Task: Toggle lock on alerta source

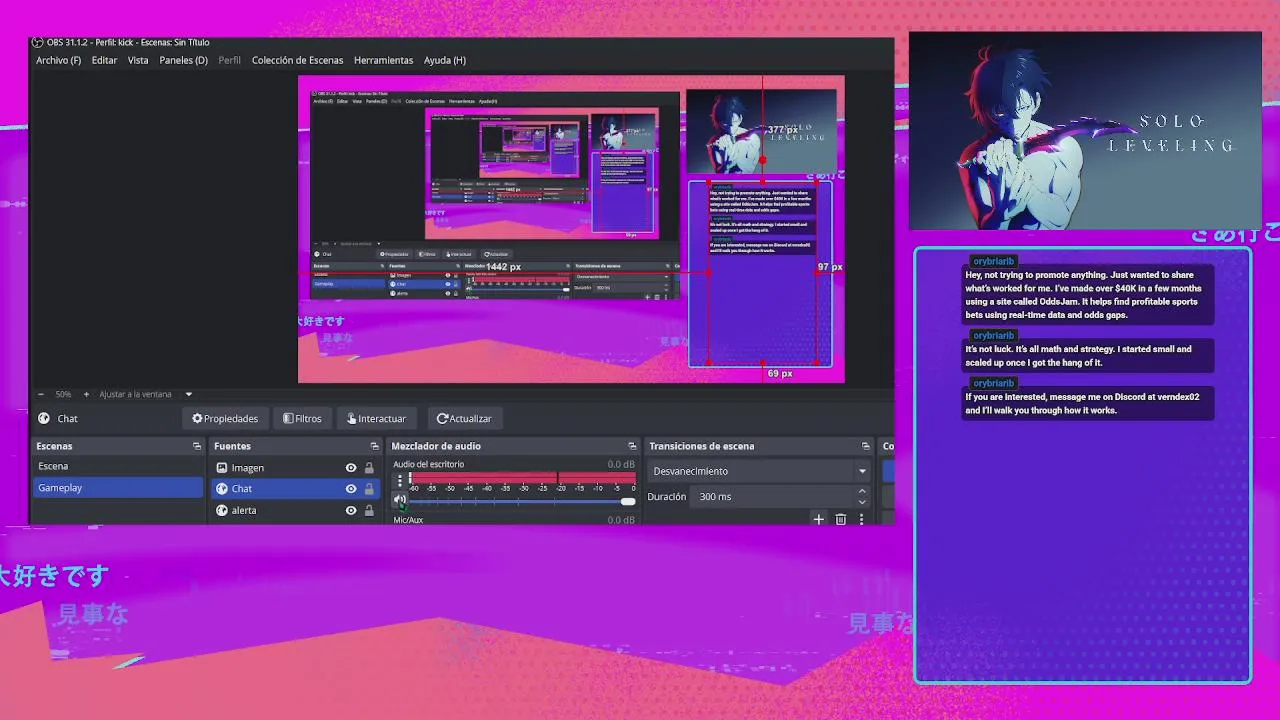Action: [369, 510]
